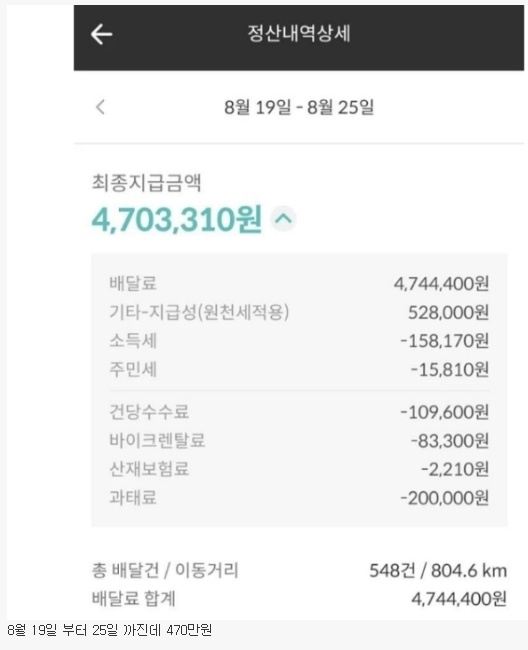Go to previous week with left chevron

pos(100,107)
